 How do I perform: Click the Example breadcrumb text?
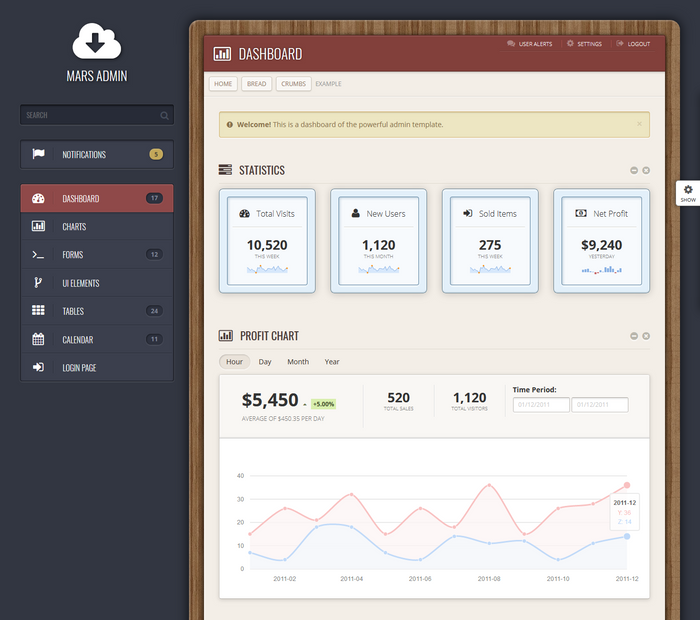point(328,83)
